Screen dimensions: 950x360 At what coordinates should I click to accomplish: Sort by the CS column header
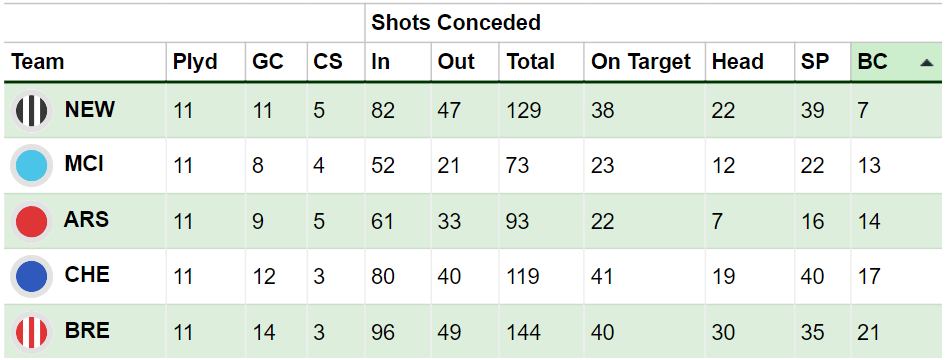(328, 62)
